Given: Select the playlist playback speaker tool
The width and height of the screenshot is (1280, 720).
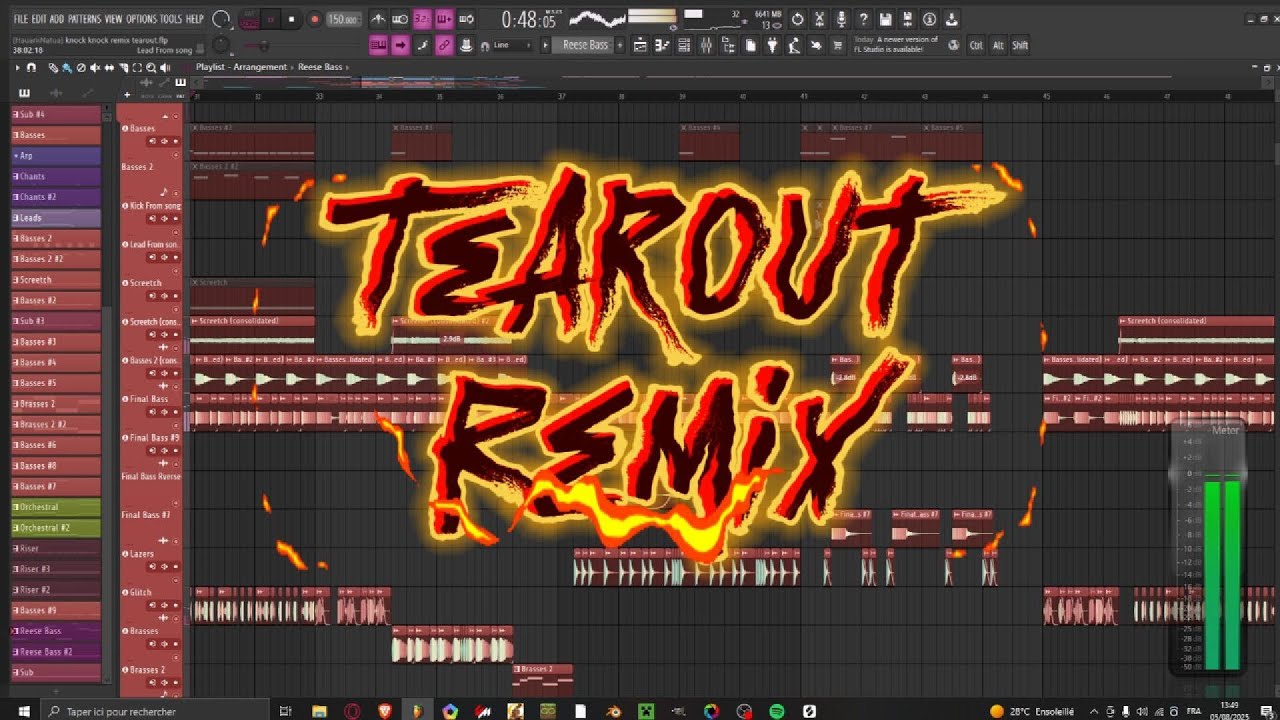Looking at the screenshot, I should (165, 67).
